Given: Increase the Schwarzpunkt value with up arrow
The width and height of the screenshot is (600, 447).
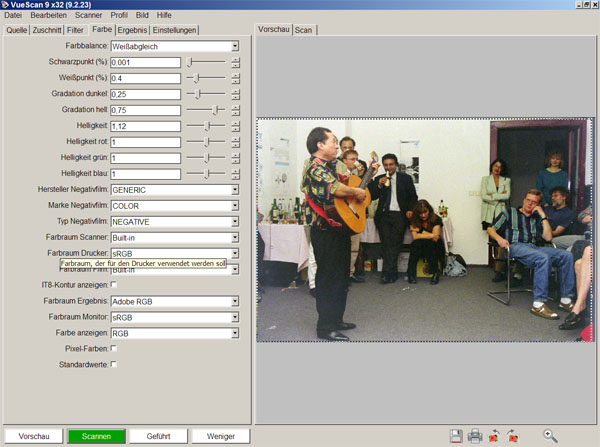Looking at the screenshot, I should 235,59.
